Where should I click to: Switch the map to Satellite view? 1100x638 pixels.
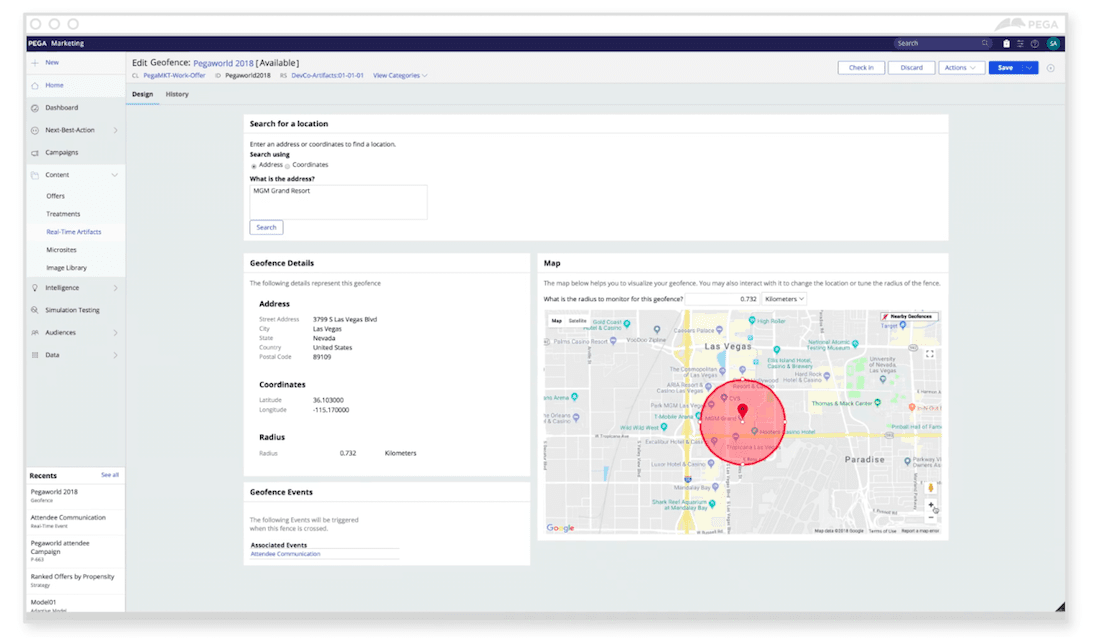pos(578,322)
